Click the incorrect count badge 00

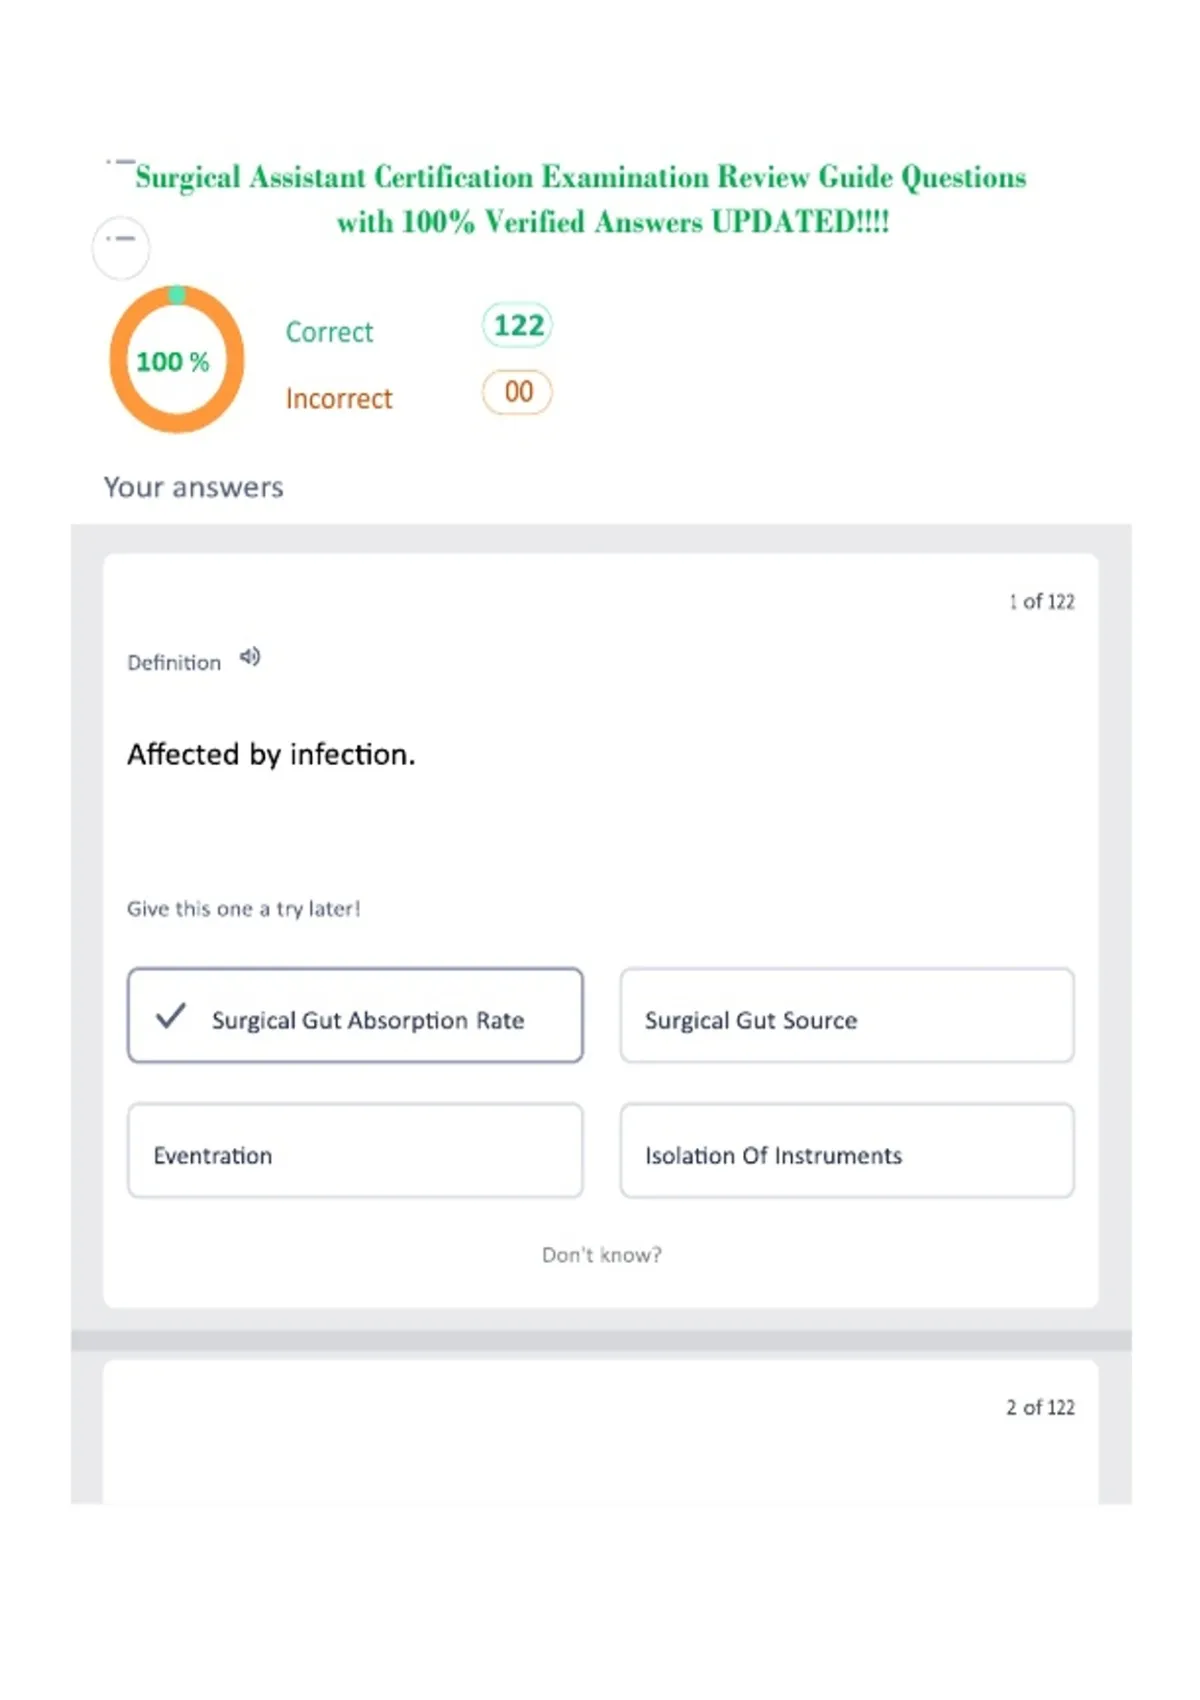click(x=517, y=392)
